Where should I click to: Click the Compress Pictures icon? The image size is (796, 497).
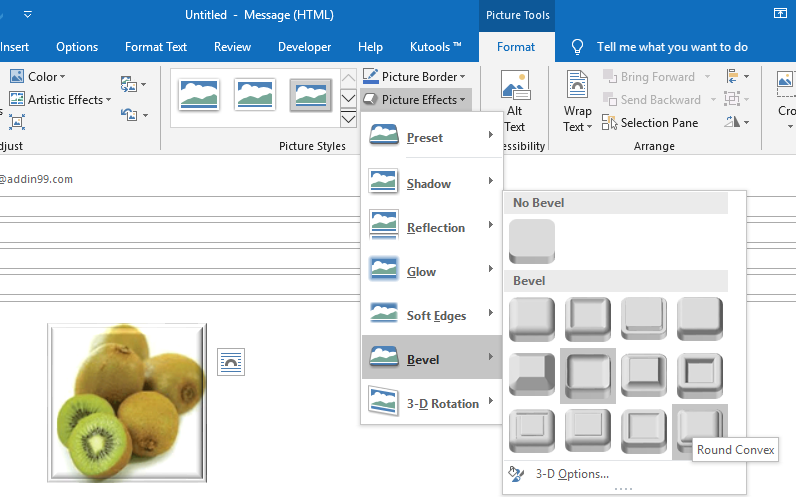tap(16, 122)
